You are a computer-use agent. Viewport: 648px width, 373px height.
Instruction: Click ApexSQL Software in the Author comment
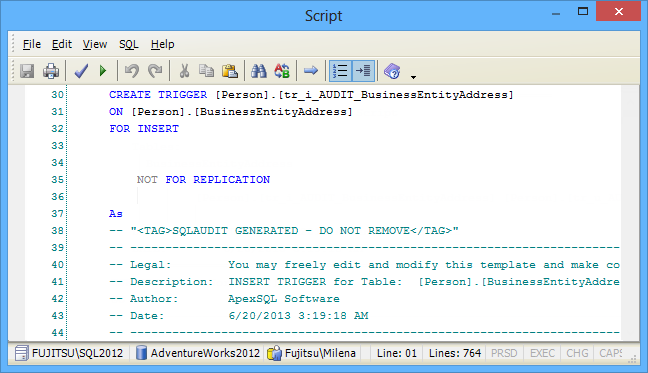click(x=284, y=299)
